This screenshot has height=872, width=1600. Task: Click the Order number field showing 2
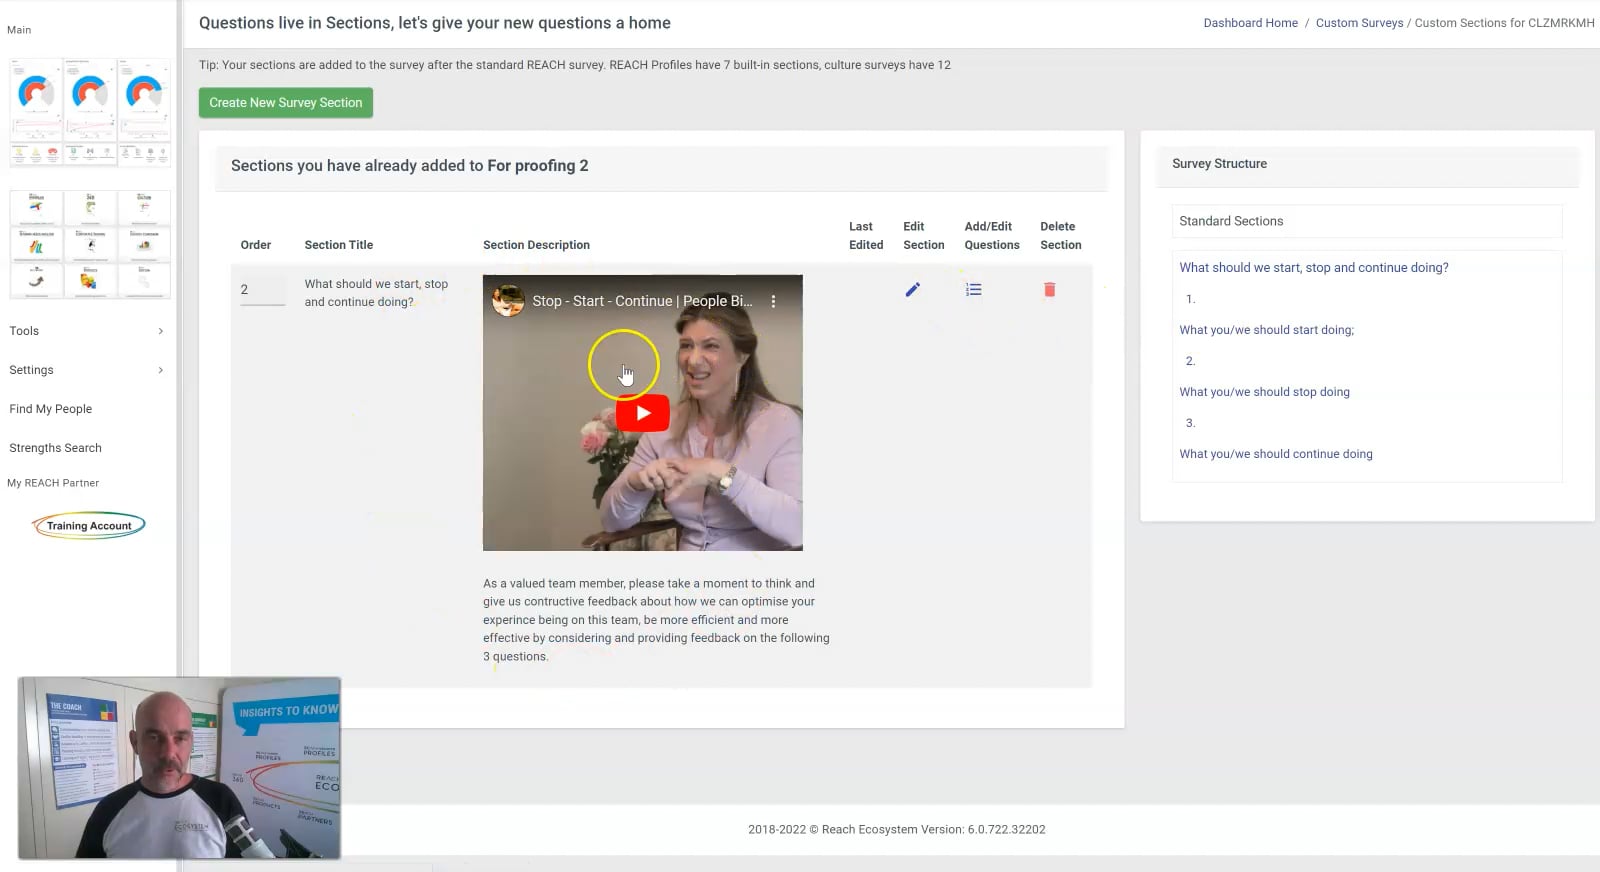[x=262, y=290]
